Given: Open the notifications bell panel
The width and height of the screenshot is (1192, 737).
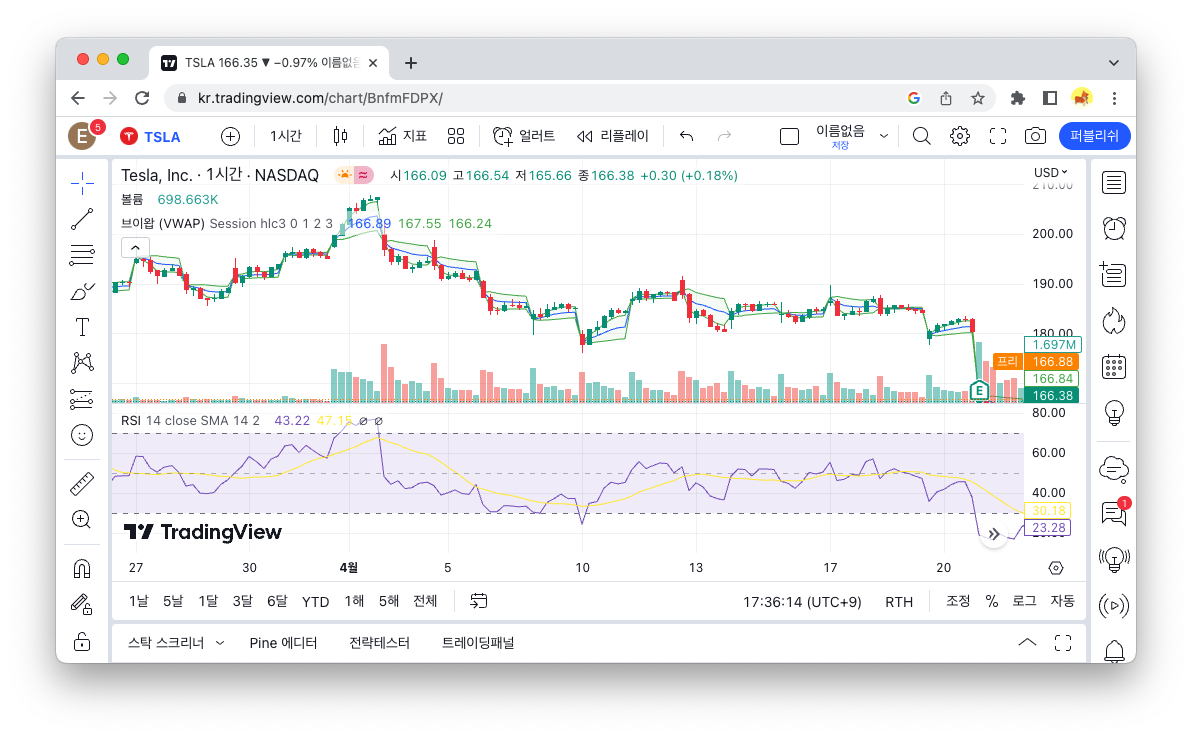Looking at the screenshot, I should (1114, 651).
